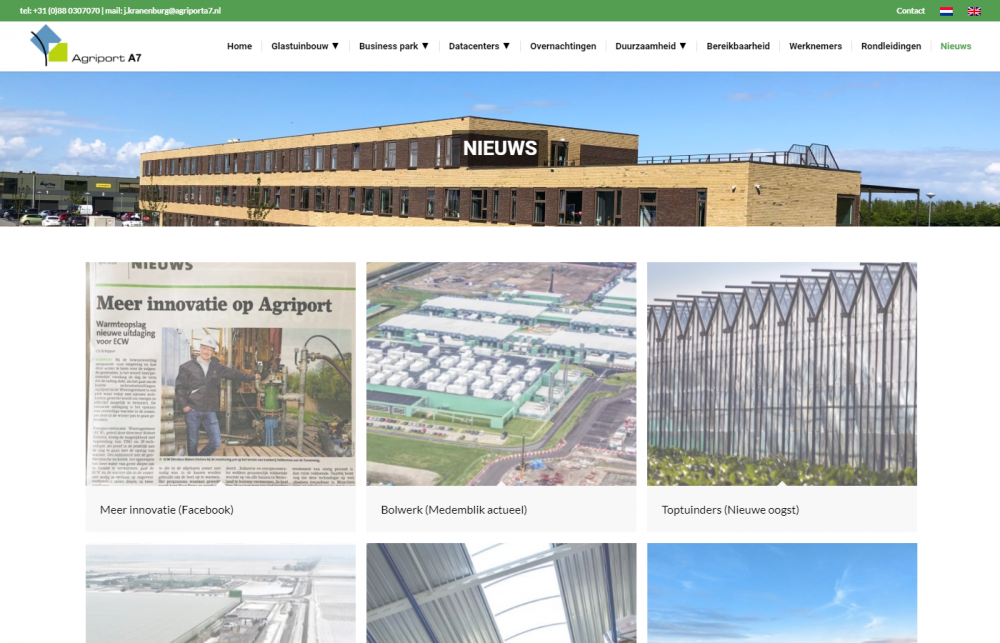Open the Meer innovatie (Facebook) article title

[x=166, y=510]
